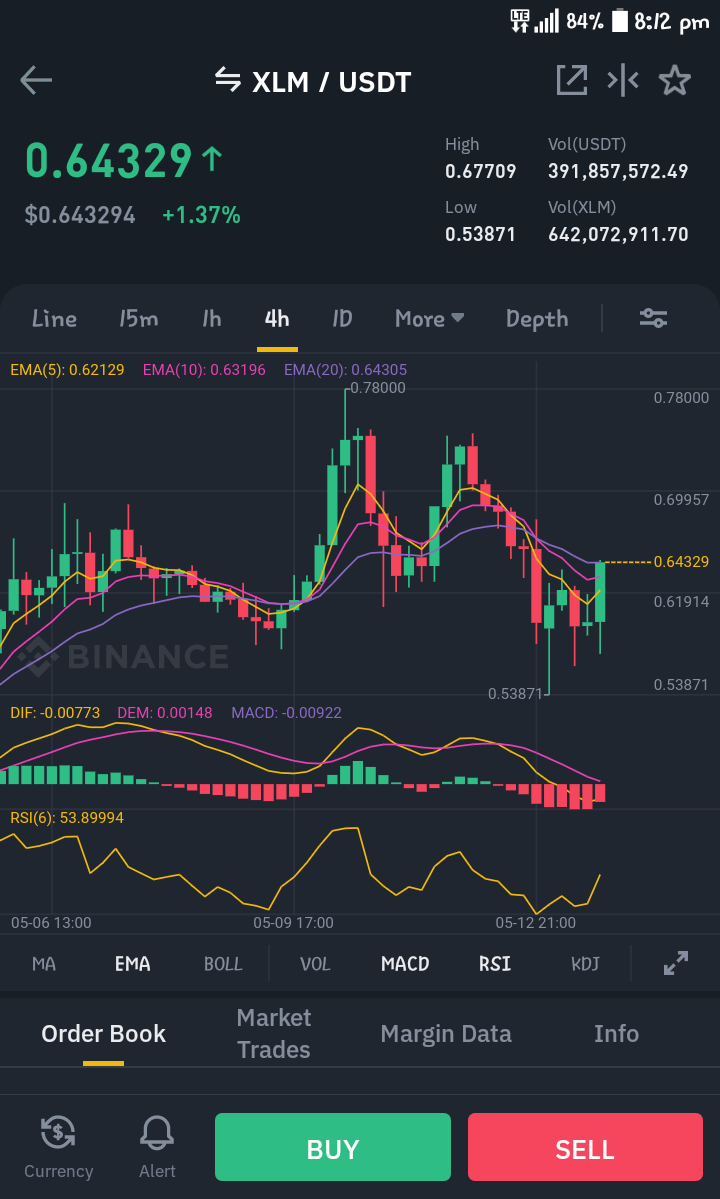Expand the More timeframes dropdown
This screenshot has width=720, height=1199.
pos(429,318)
